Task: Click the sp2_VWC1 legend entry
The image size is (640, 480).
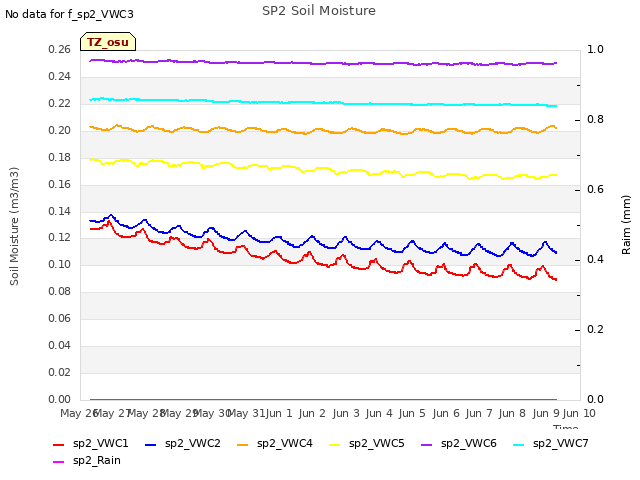Action: point(91,443)
